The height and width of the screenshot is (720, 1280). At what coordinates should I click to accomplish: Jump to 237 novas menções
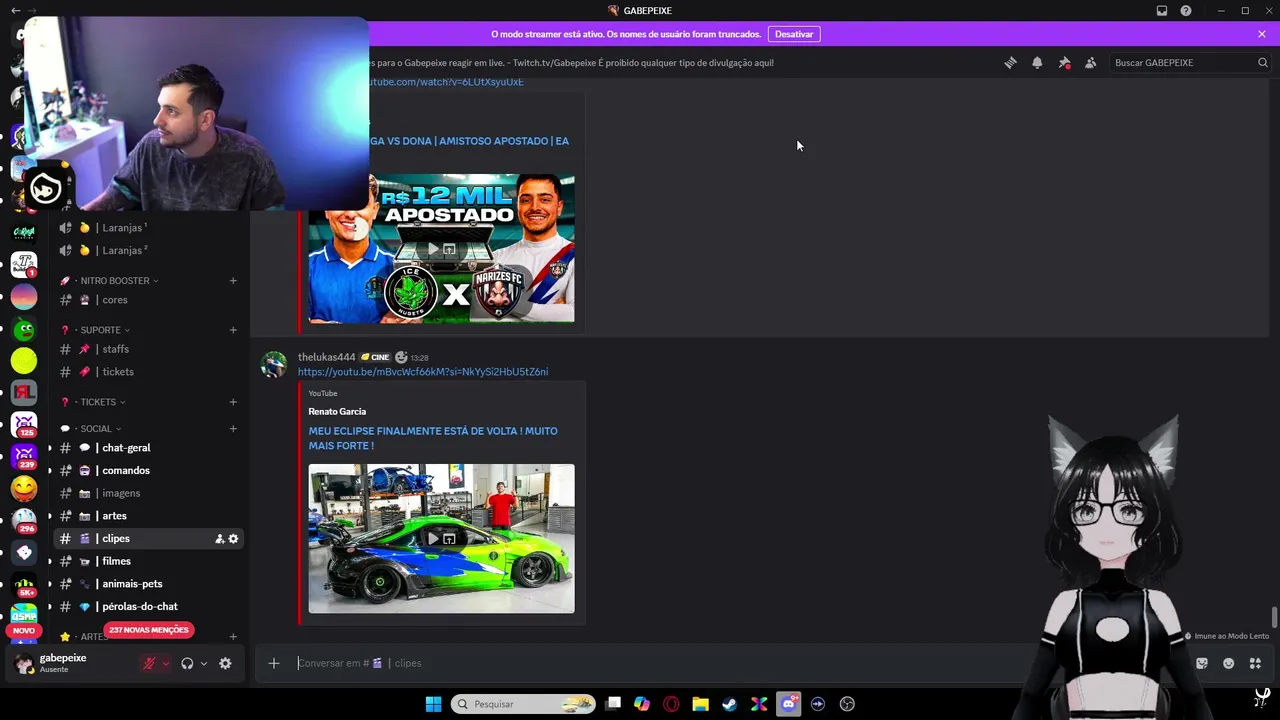coord(148,630)
